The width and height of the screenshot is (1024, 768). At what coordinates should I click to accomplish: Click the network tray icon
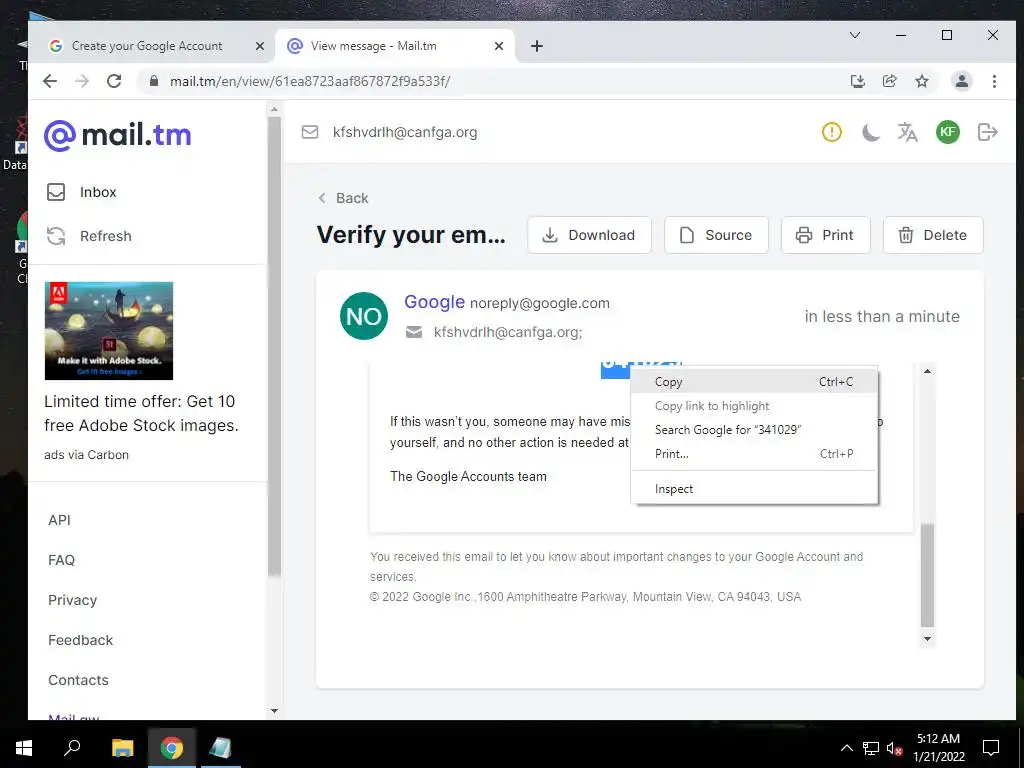coord(871,748)
